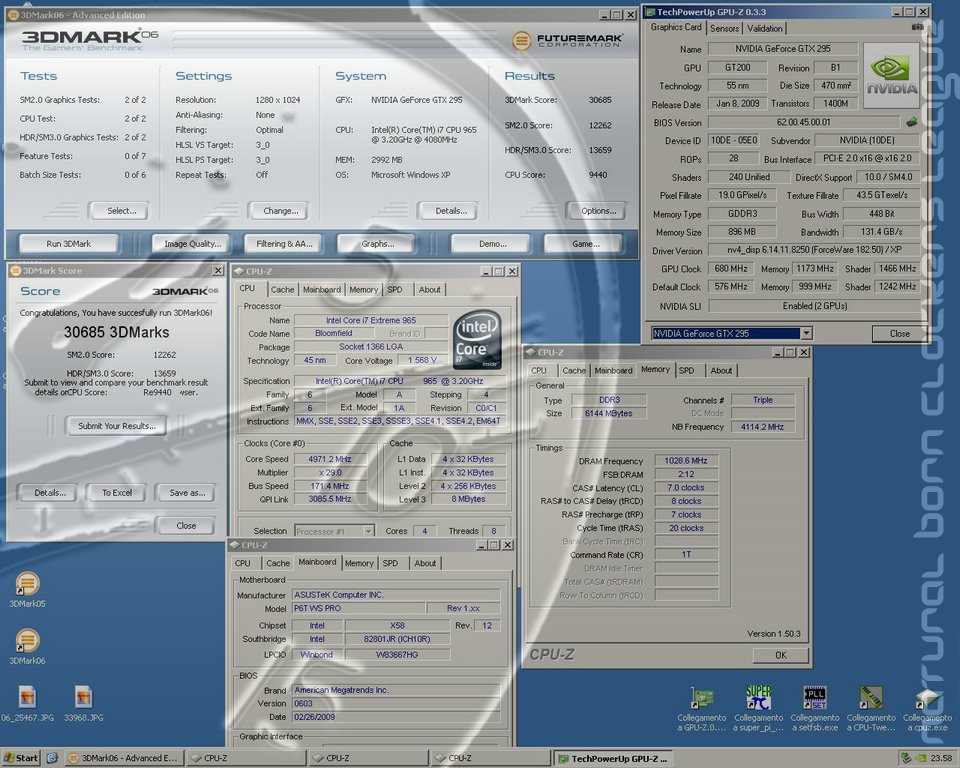Click Submit Your Results... button
Image resolution: width=960 pixels, height=768 pixels.
[x=116, y=426]
